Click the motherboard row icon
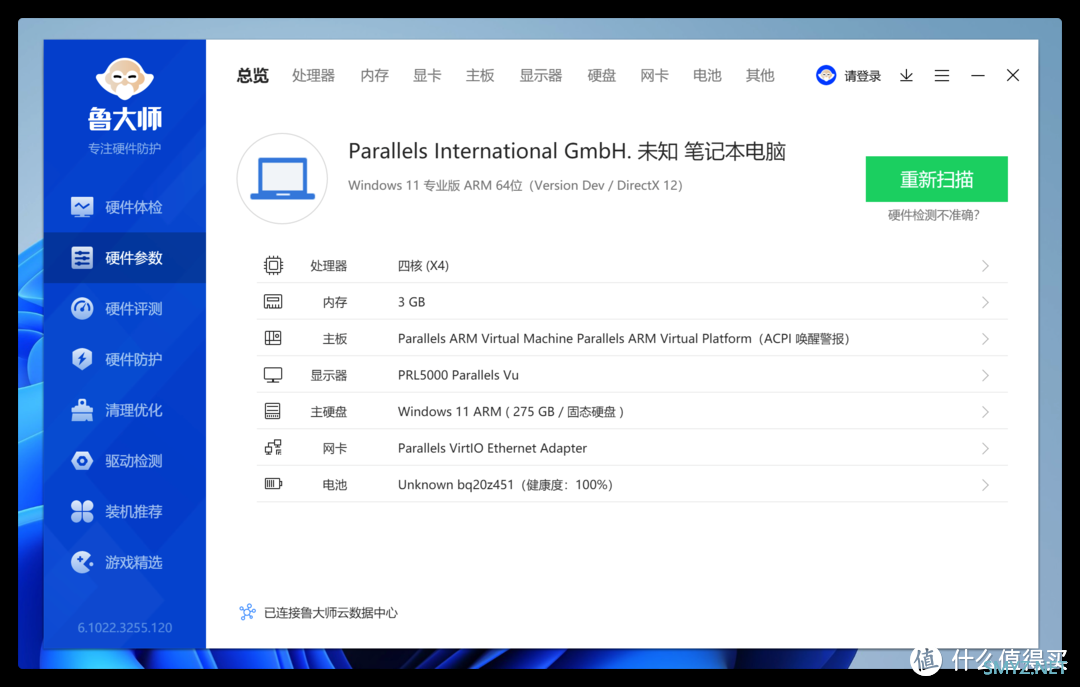The width and height of the screenshot is (1080, 687). pos(273,338)
